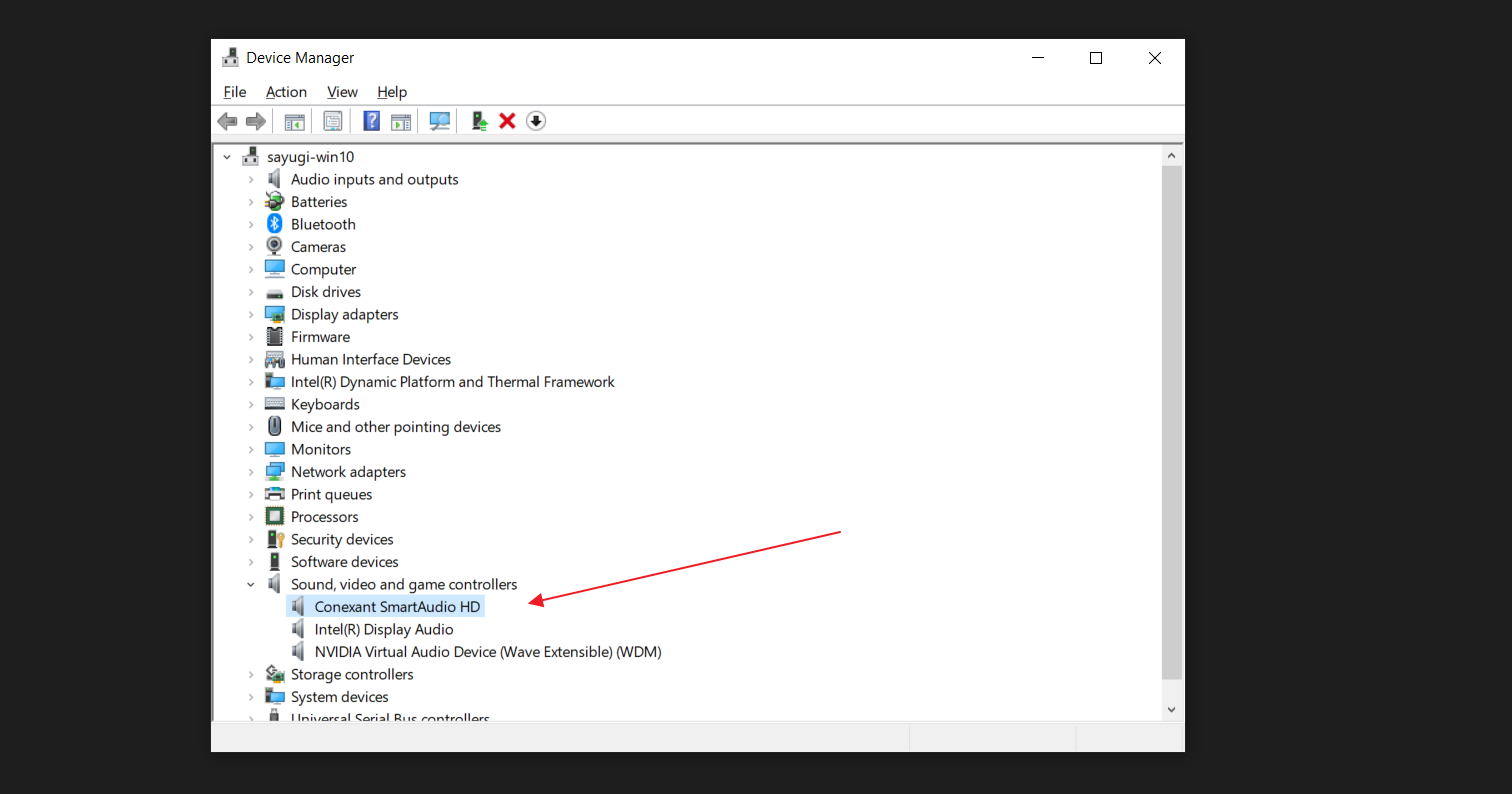Click the Cameras webcam icon
The width and height of the screenshot is (1512, 794).
pos(274,247)
